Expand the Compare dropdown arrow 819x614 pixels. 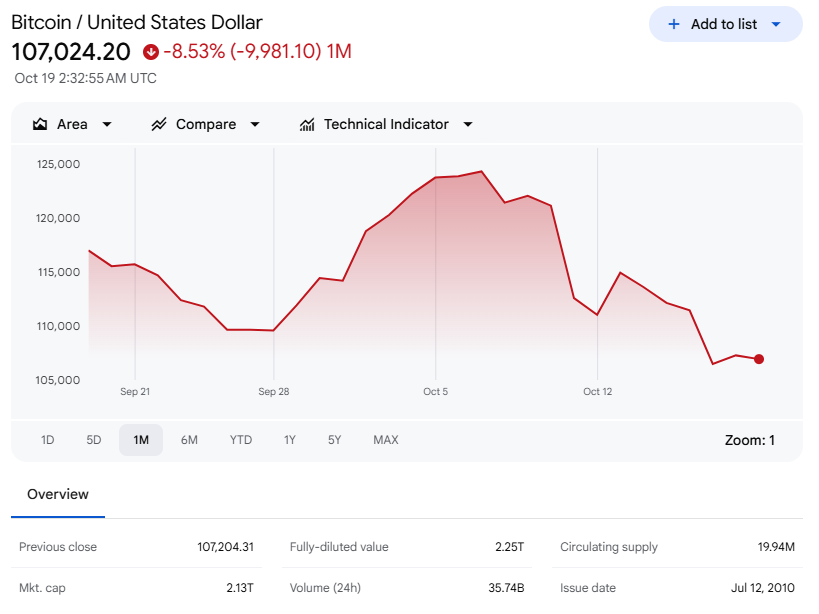coord(255,124)
